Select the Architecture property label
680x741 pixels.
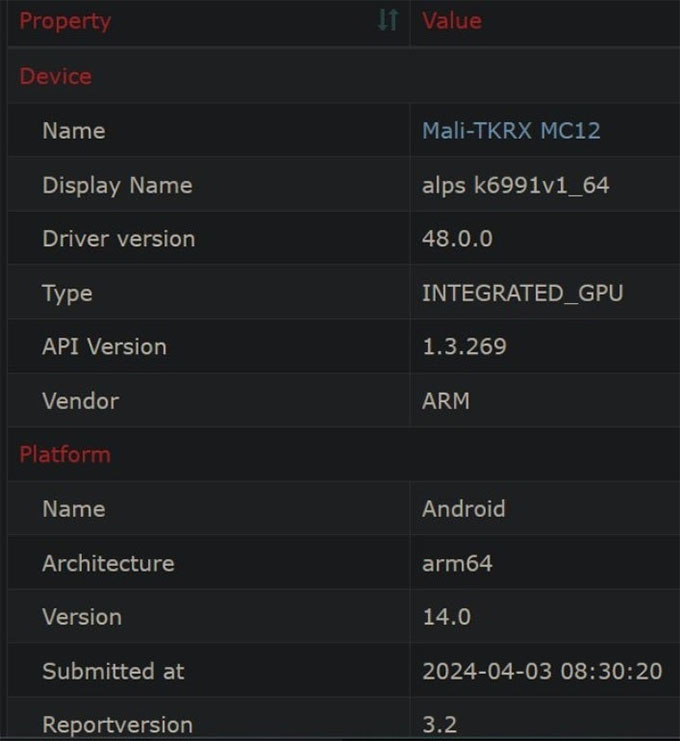point(108,563)
